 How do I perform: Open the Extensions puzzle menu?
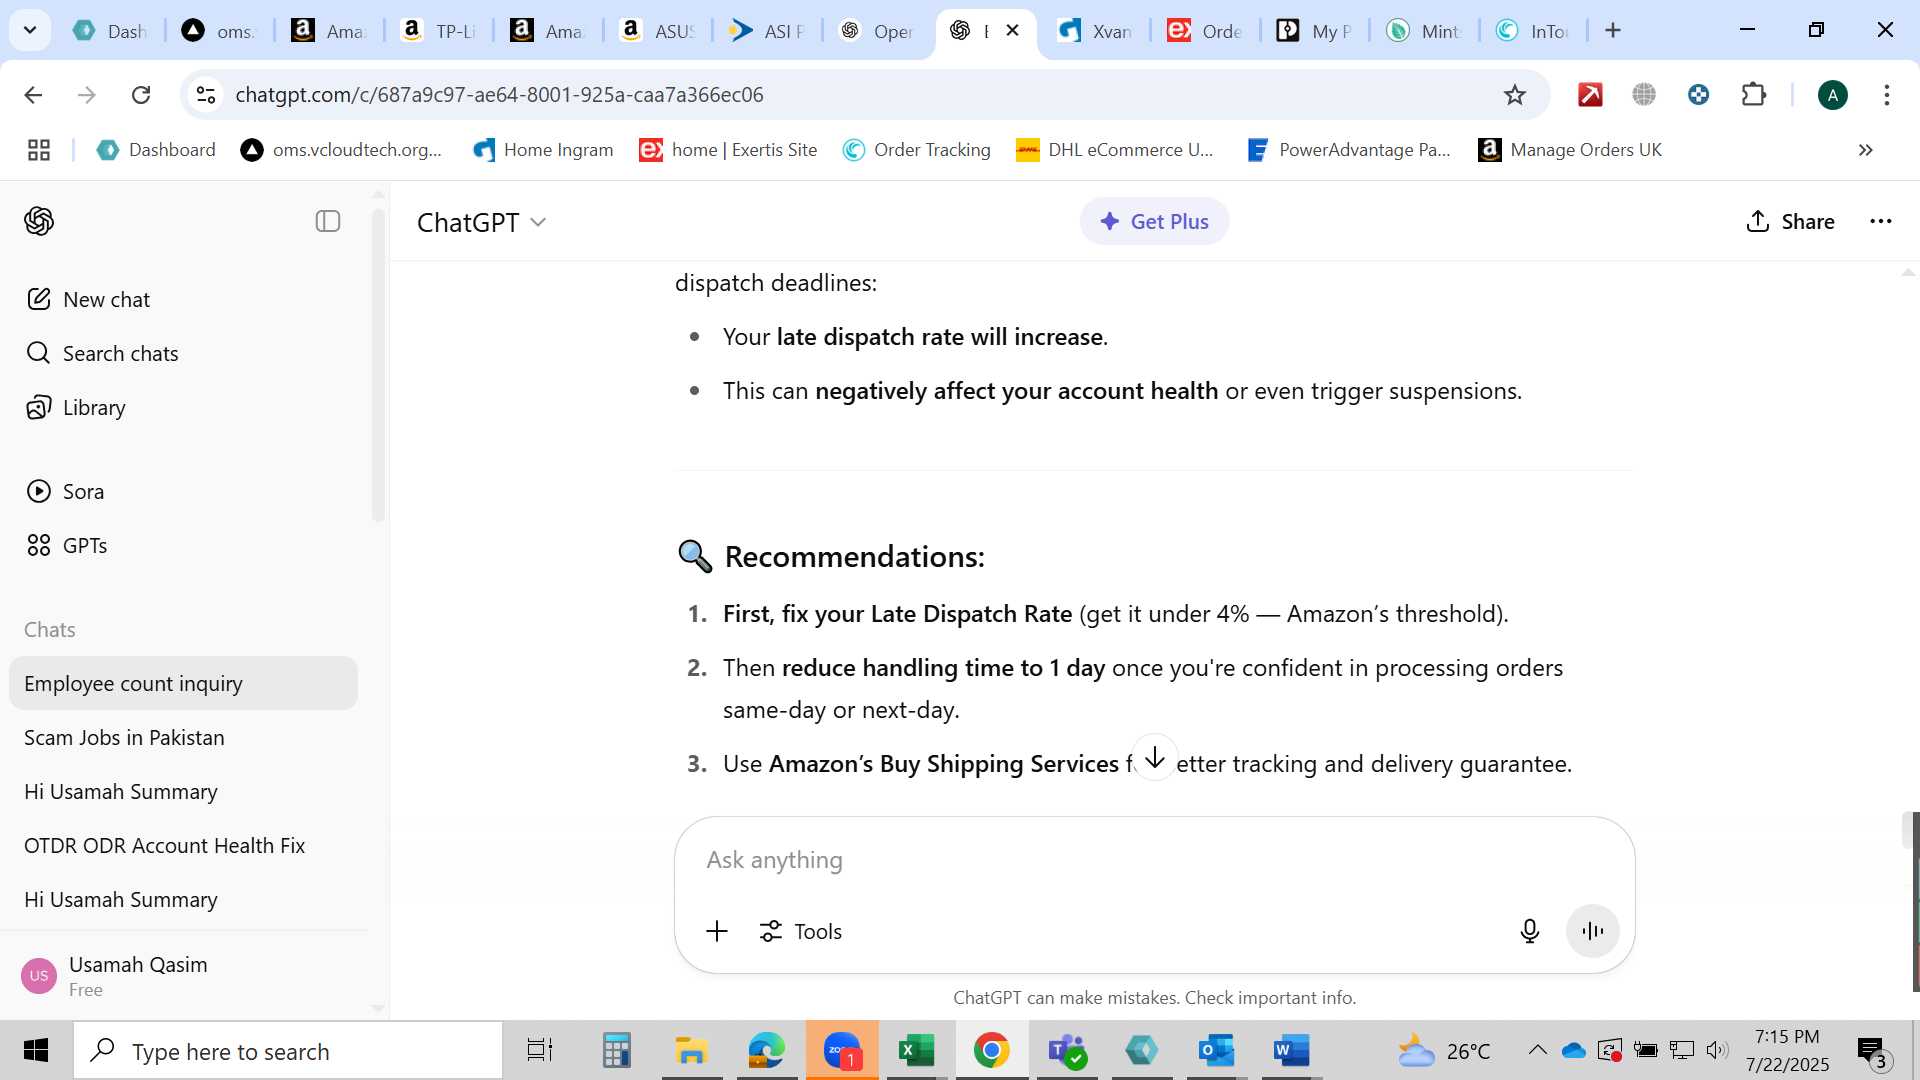pyautogui.click(x=1754, y=95)
